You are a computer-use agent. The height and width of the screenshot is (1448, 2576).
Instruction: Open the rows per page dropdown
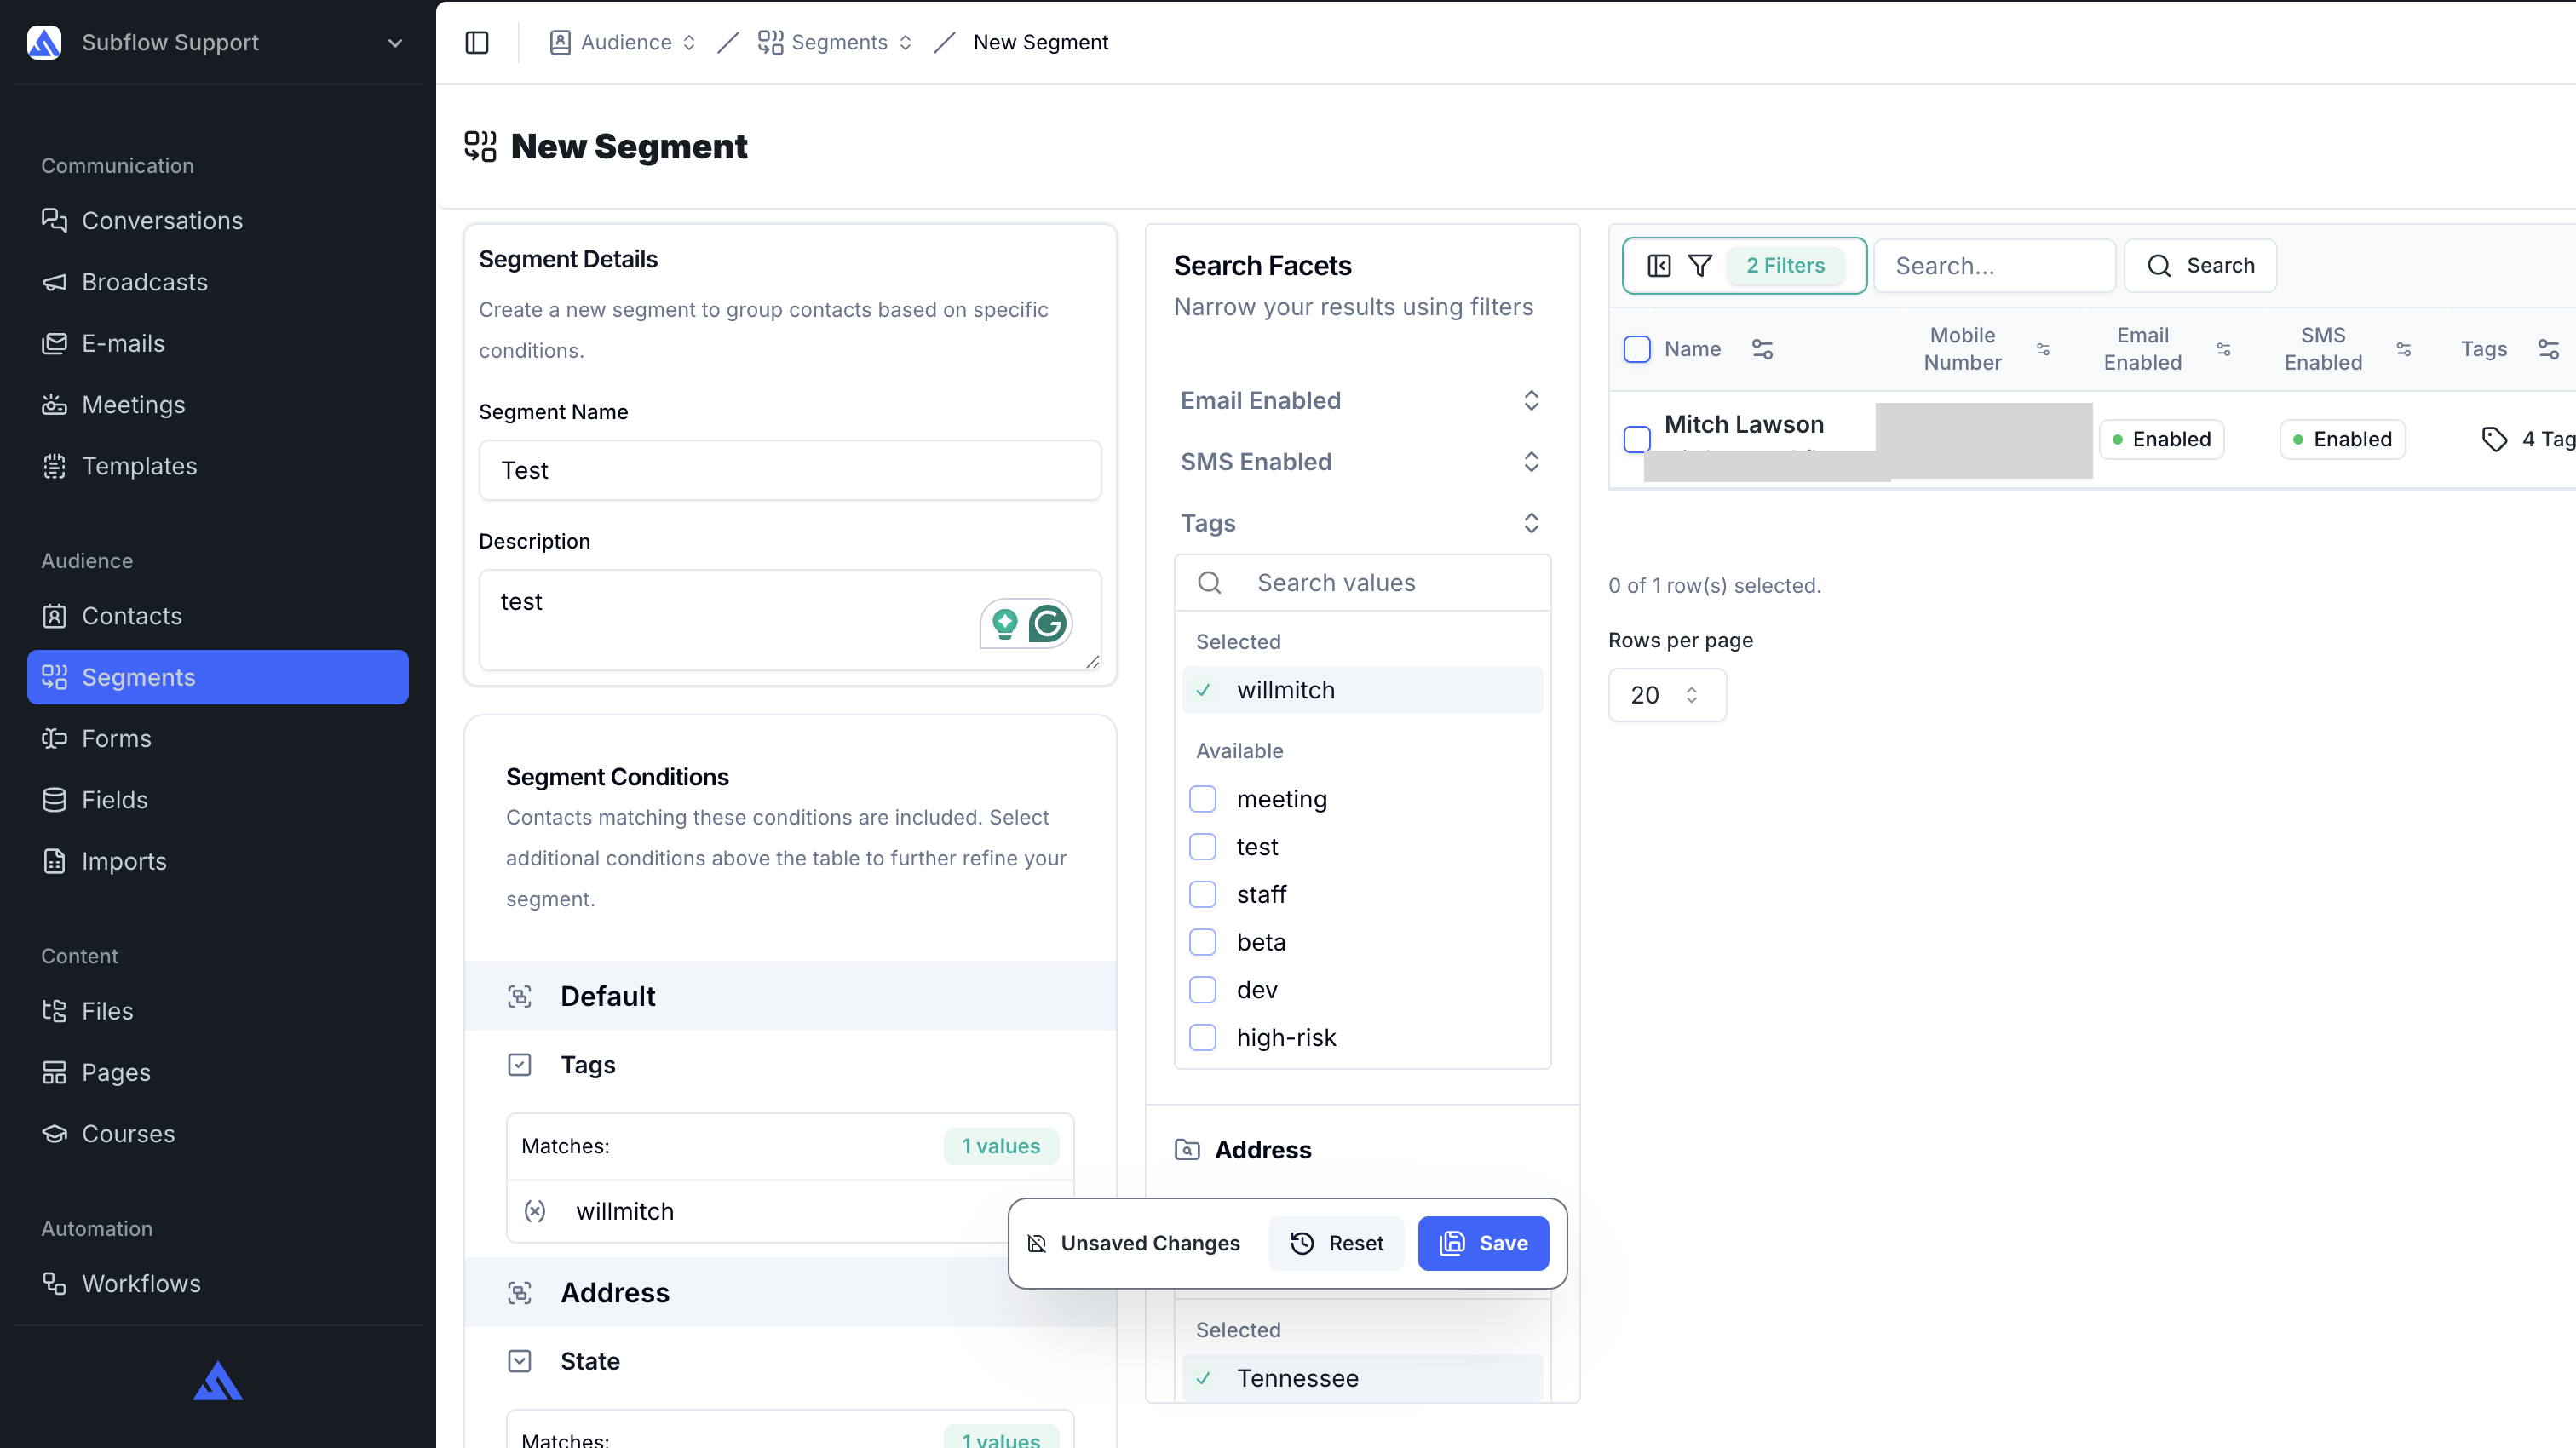pos(1667,695)
